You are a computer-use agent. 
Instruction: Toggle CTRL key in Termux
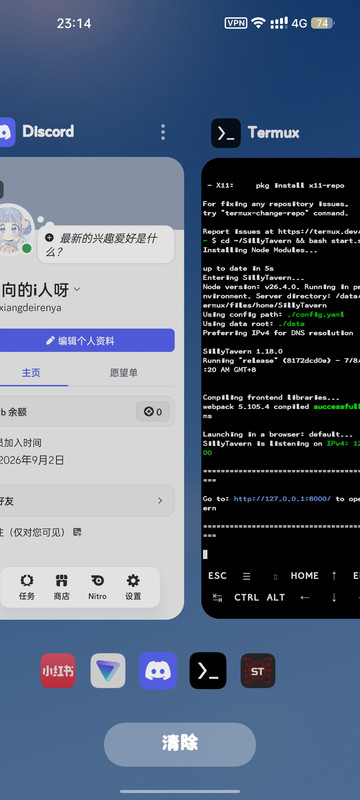(246, 597)
